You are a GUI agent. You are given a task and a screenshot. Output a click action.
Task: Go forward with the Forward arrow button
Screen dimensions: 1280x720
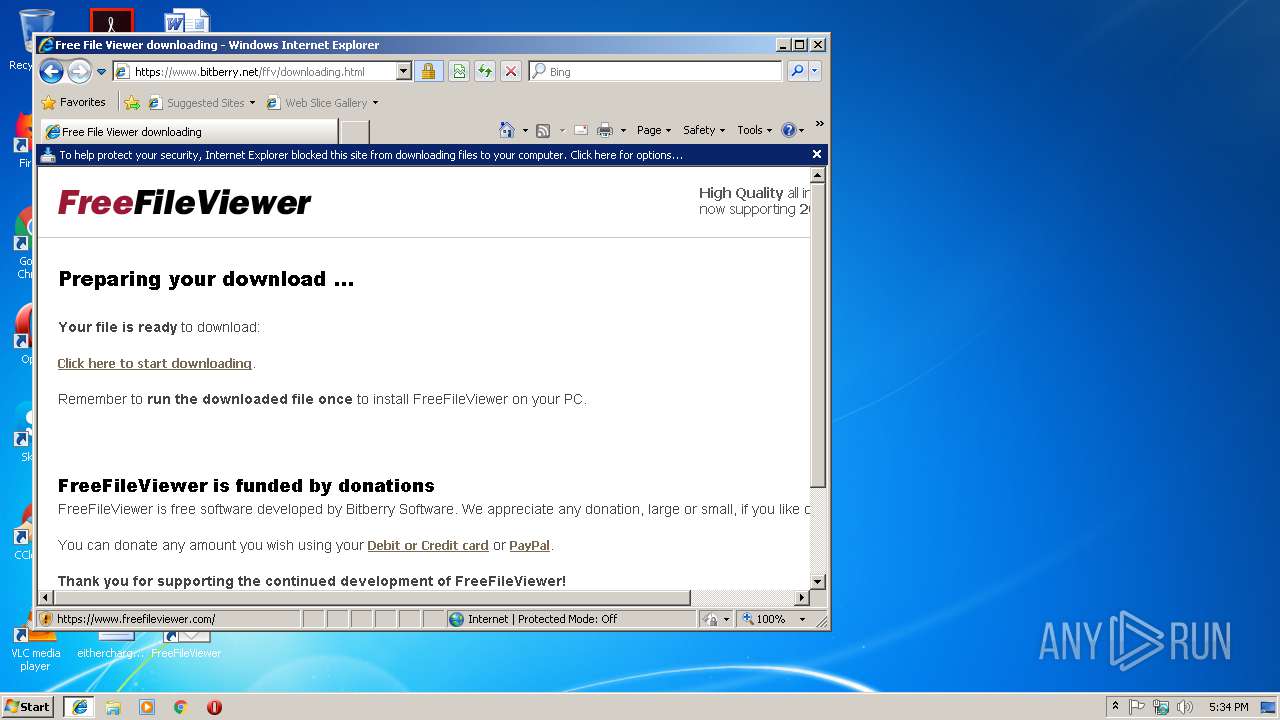[x=79, y=71]
